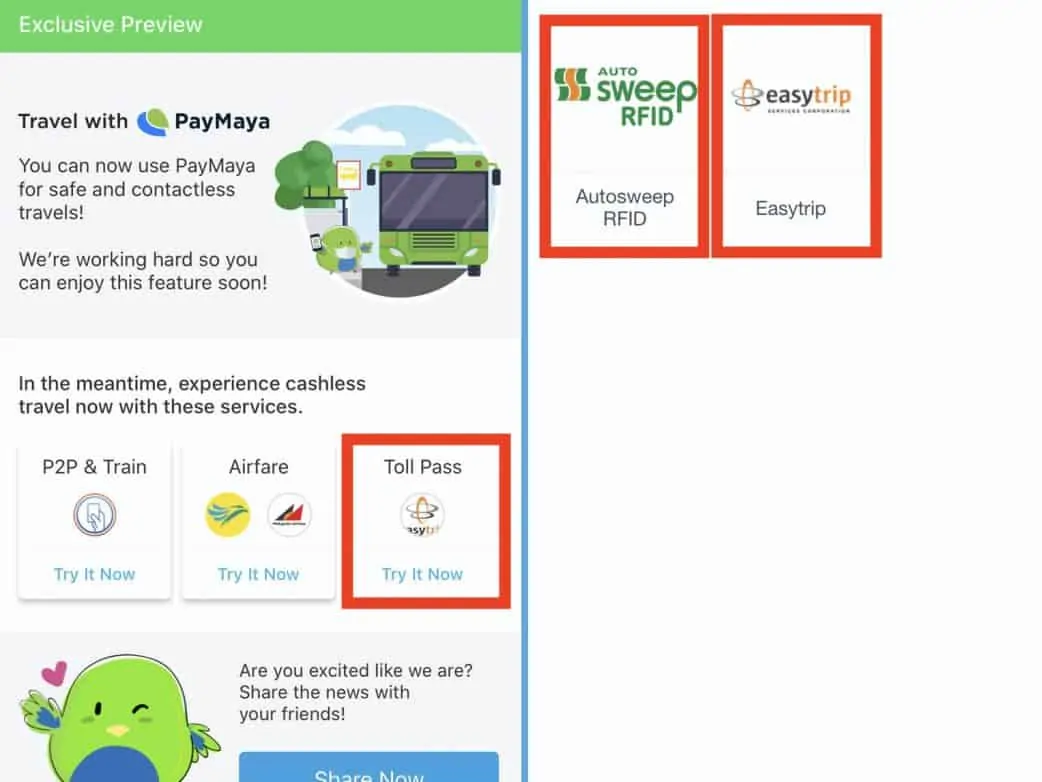1042x782 pixels.
Task: Open the P2P & Train card title
Action: click(x=94, y=467)
